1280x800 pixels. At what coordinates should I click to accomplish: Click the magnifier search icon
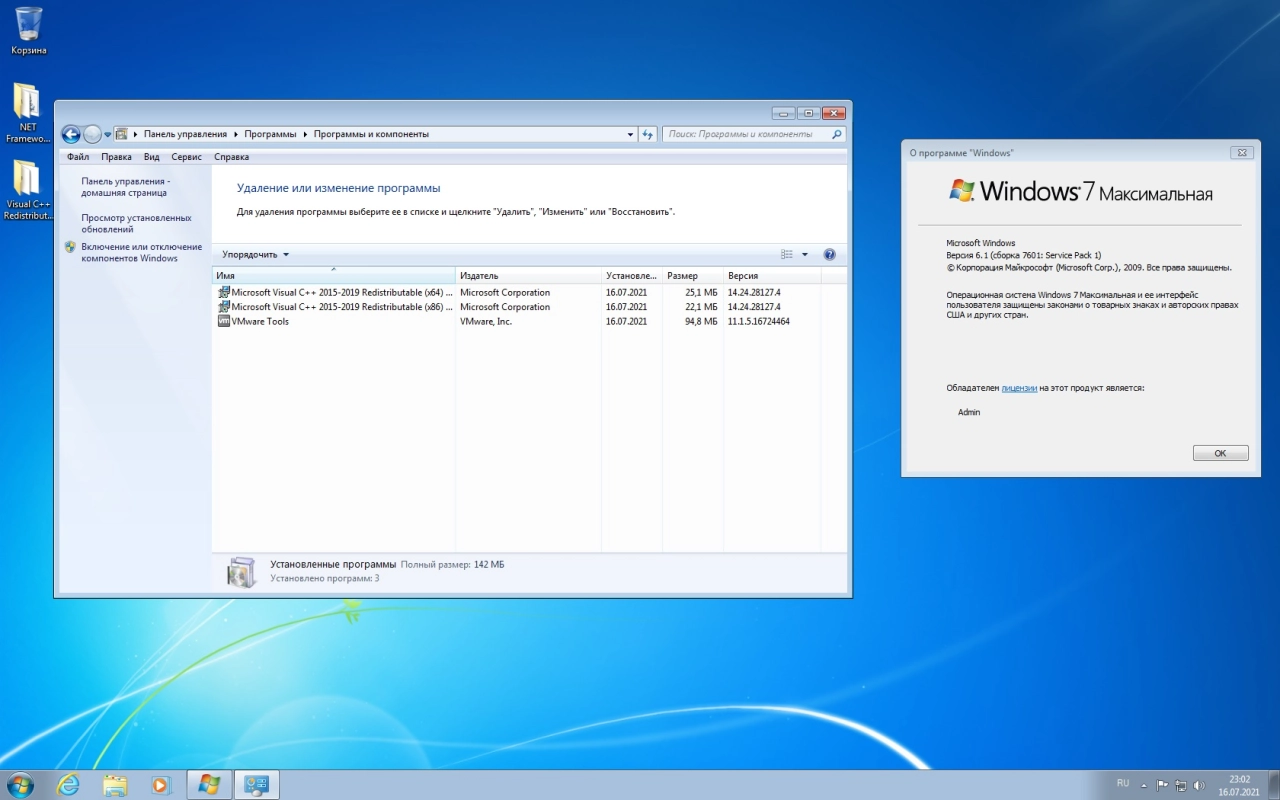click(837, 134)
